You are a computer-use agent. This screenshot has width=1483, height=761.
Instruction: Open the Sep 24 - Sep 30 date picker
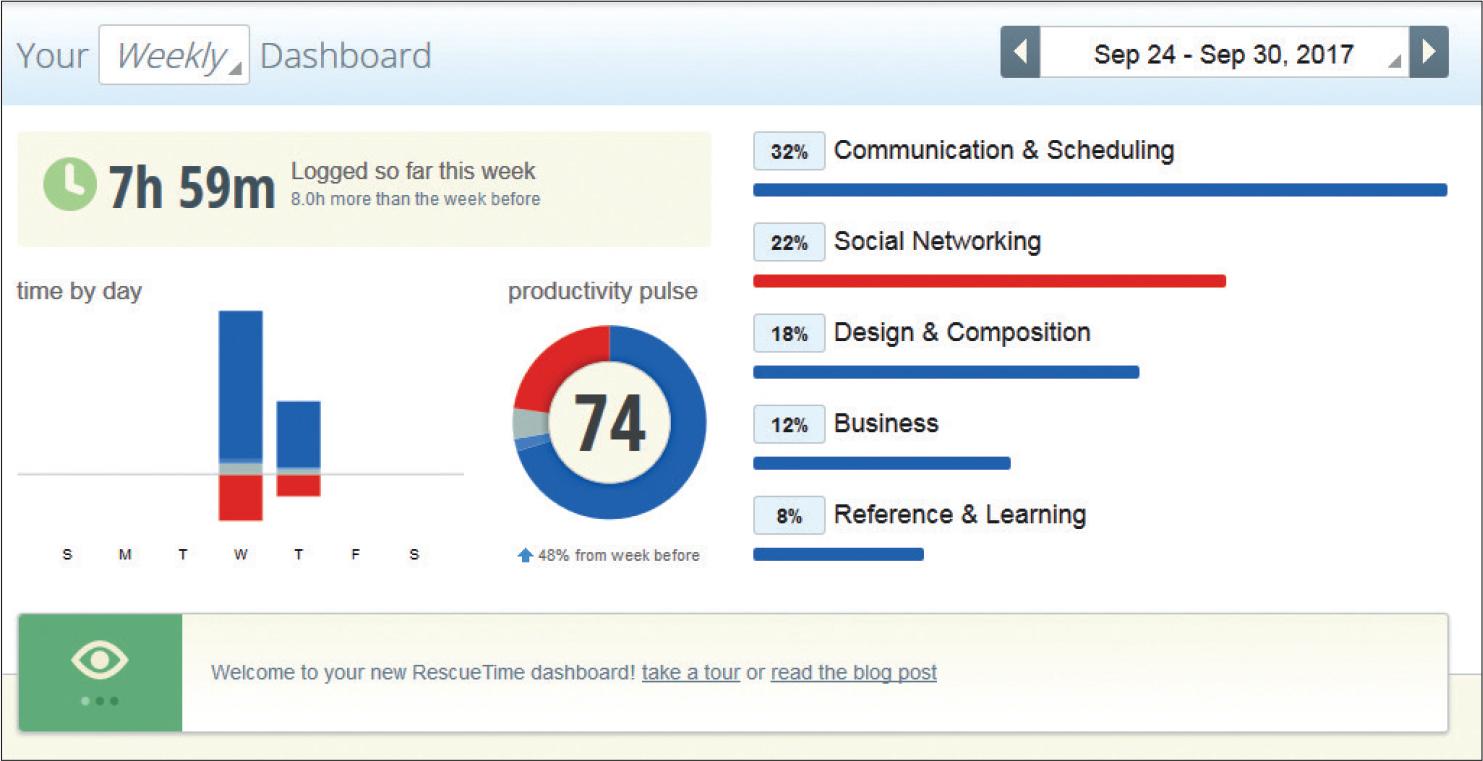pos(1223,53)
